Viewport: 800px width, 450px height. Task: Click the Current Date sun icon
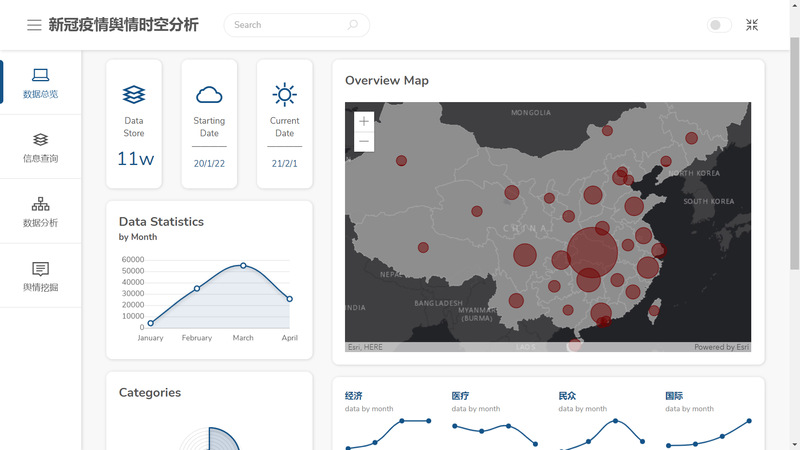click(285, 95)
